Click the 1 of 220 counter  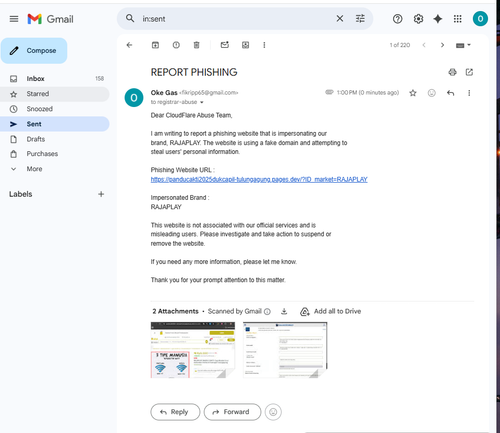click(x=400, y=45)
